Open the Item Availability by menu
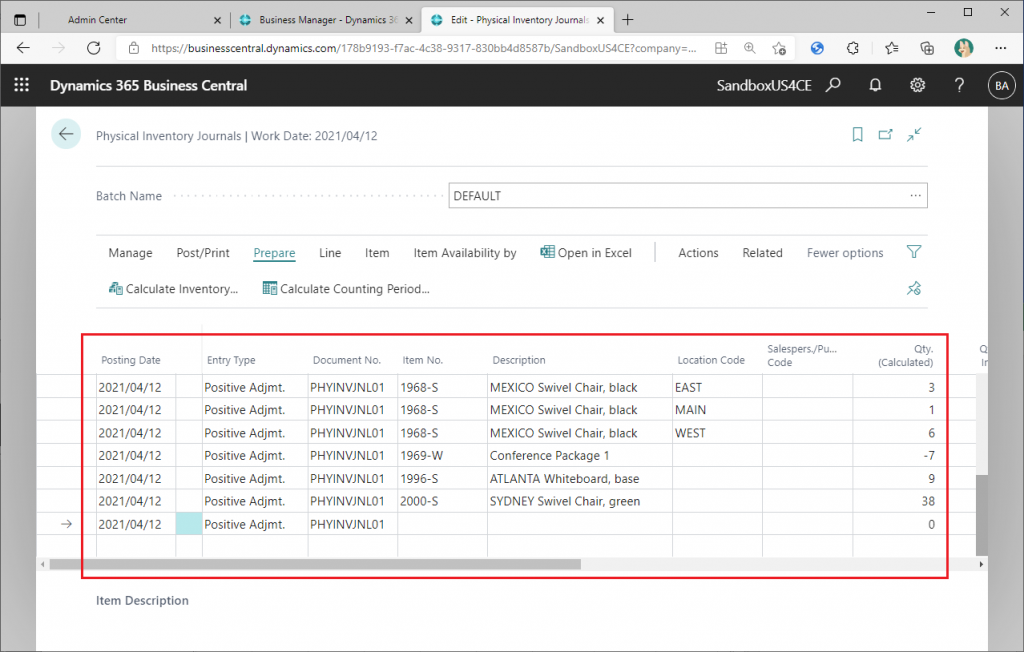This screenshot has width=1024, height=652. pos(464,253)
